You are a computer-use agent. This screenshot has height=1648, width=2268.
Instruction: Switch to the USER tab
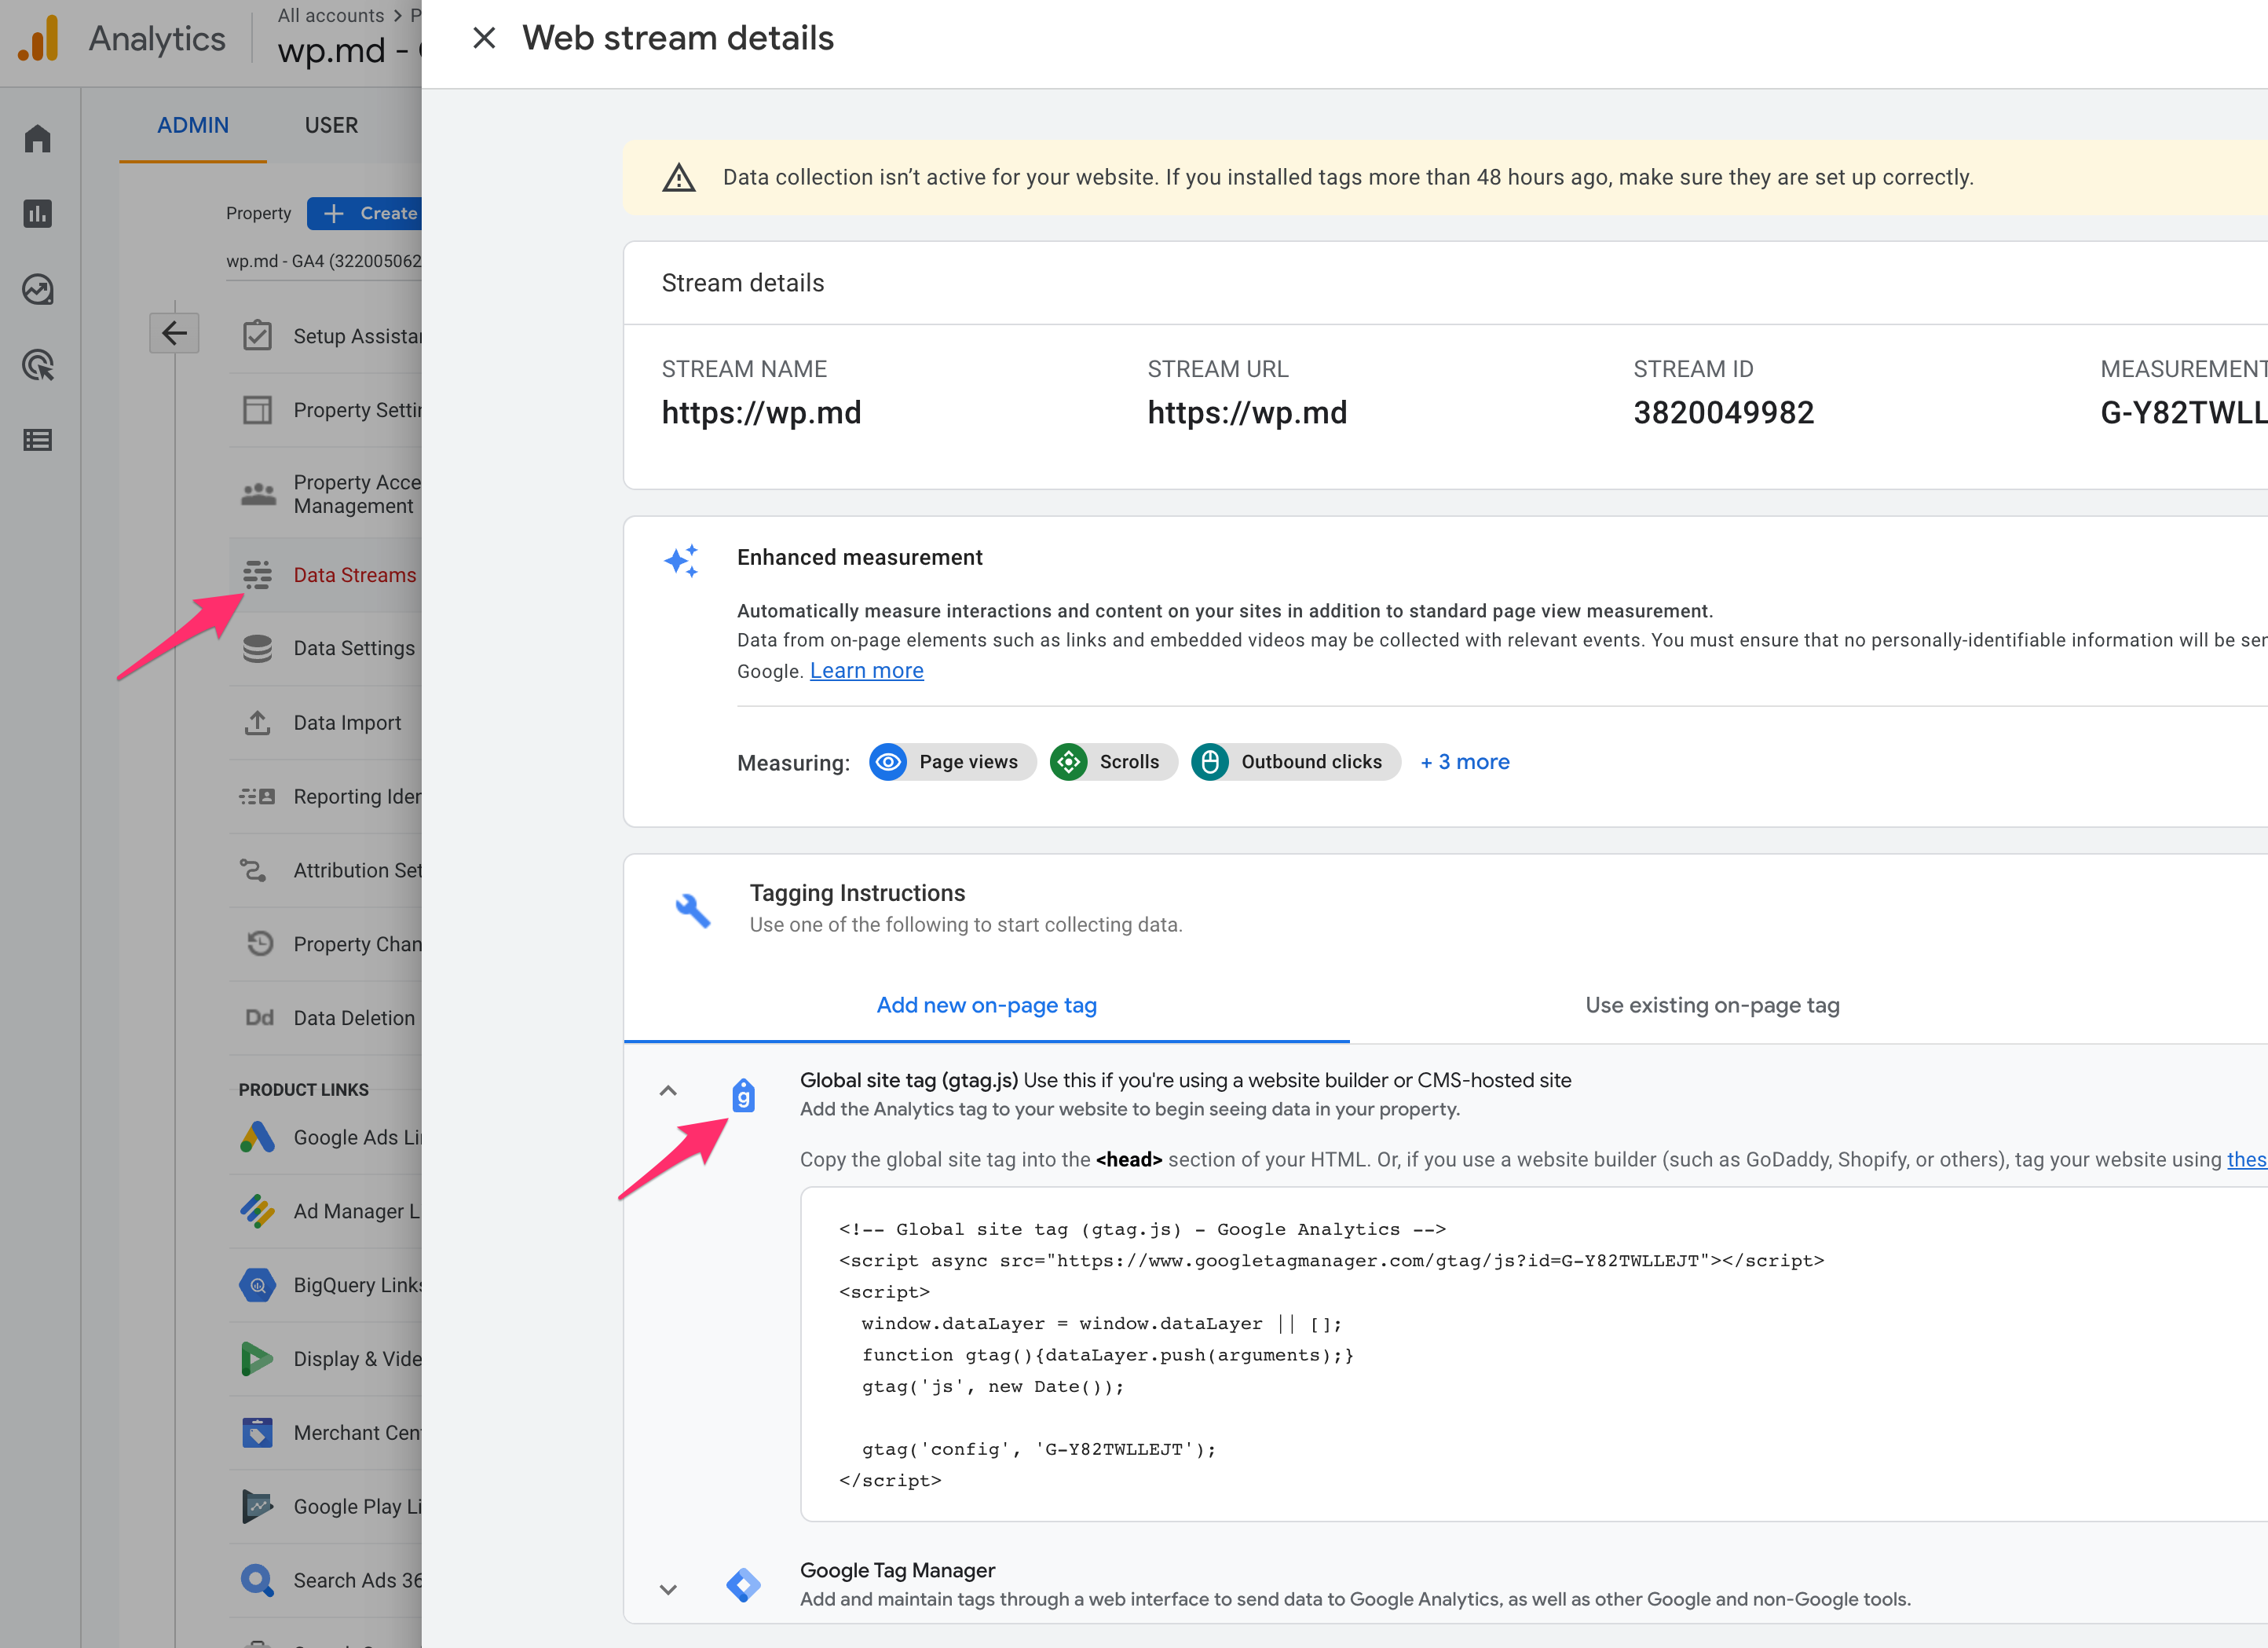pyautogui.click(x=331, y=125)
